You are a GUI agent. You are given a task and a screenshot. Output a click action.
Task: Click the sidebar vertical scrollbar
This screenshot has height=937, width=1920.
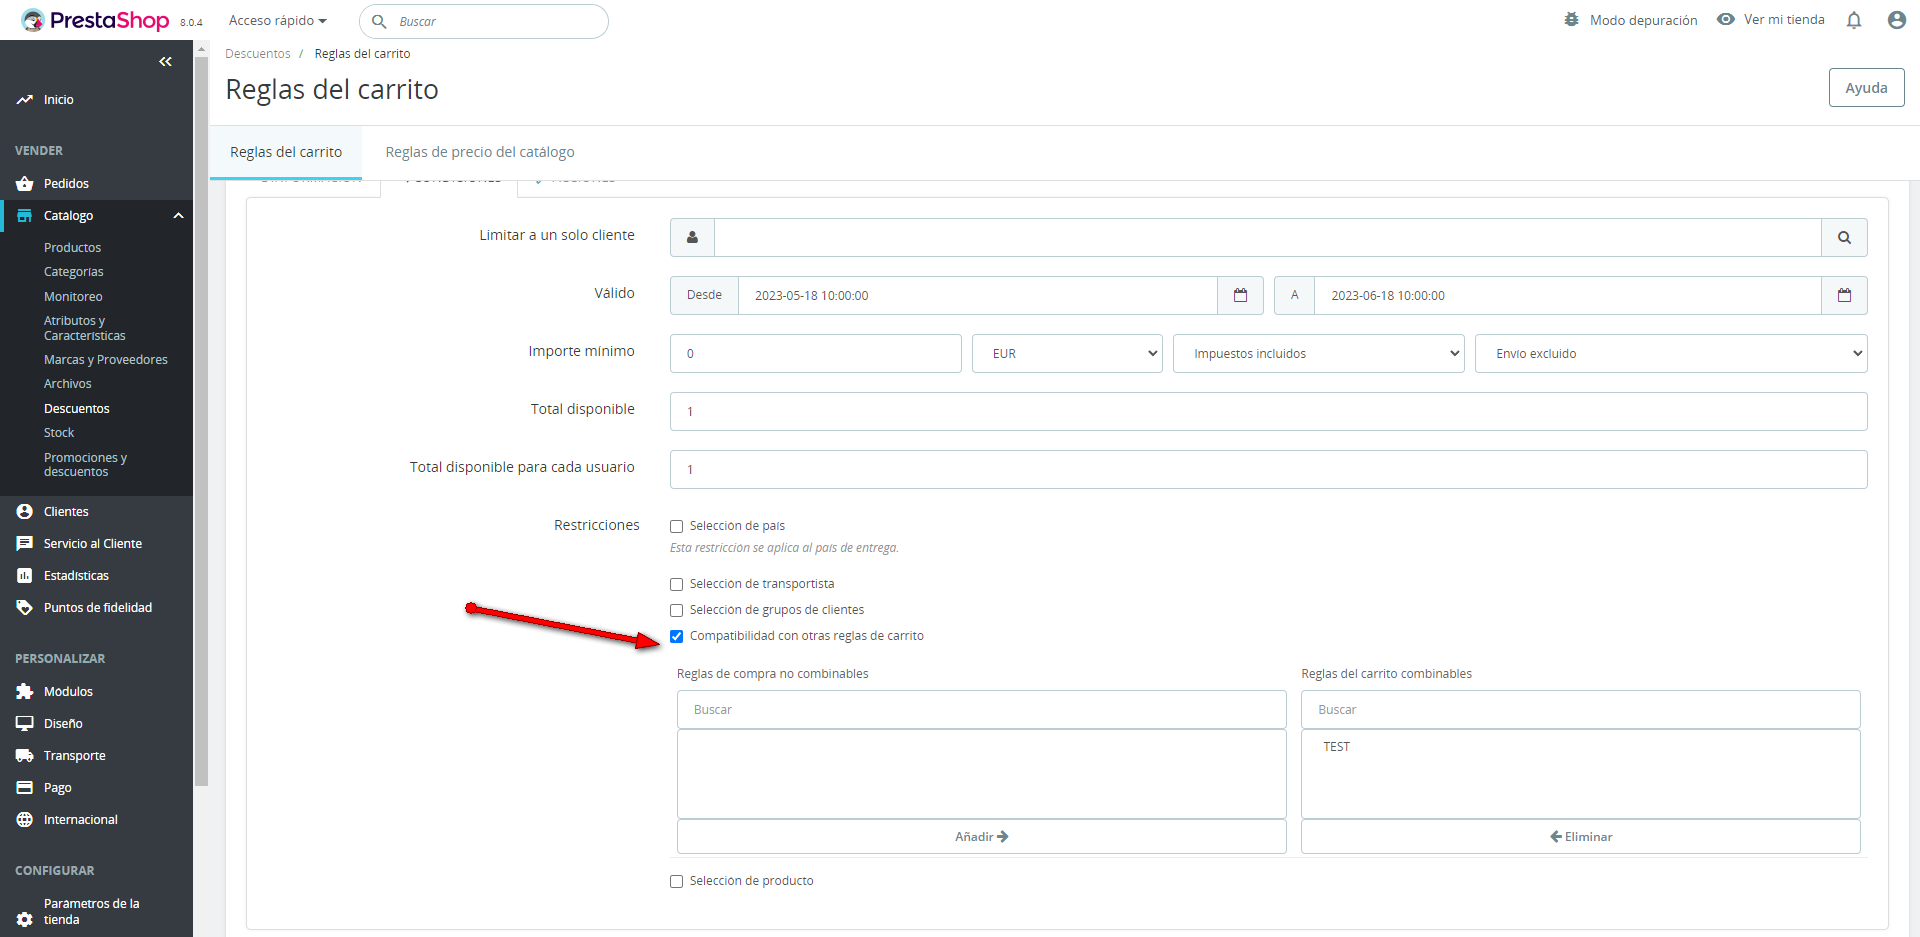pyautogui.click(x=201, y=420)
